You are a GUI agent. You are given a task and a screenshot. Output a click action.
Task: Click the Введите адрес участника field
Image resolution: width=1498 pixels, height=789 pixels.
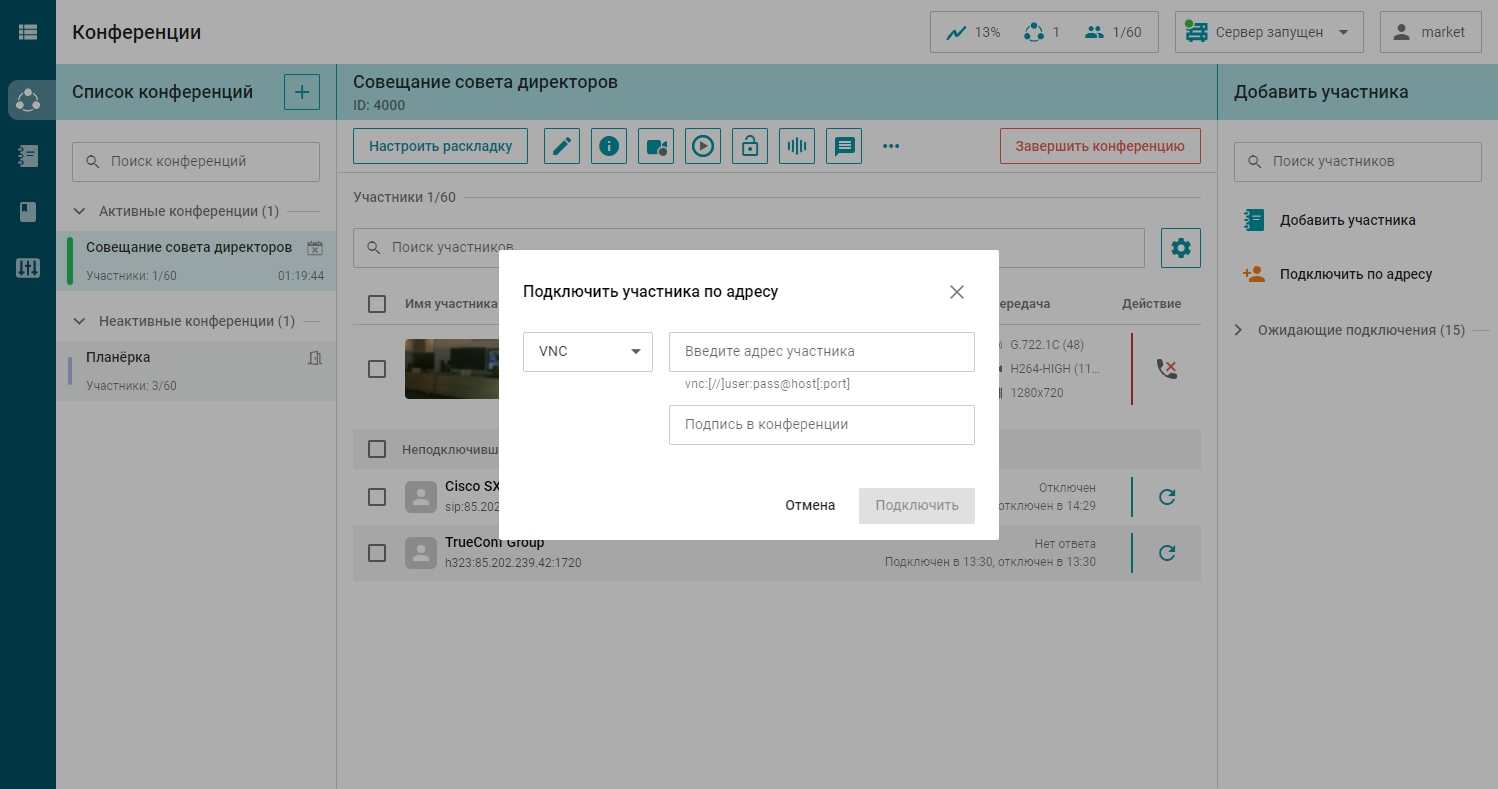click(x=821, y=352)
